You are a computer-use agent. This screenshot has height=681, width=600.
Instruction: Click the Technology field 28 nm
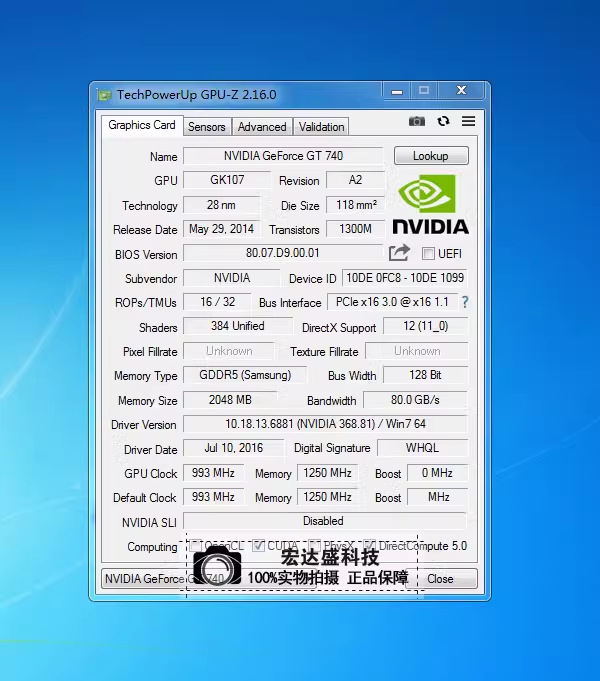pos(222,205)
